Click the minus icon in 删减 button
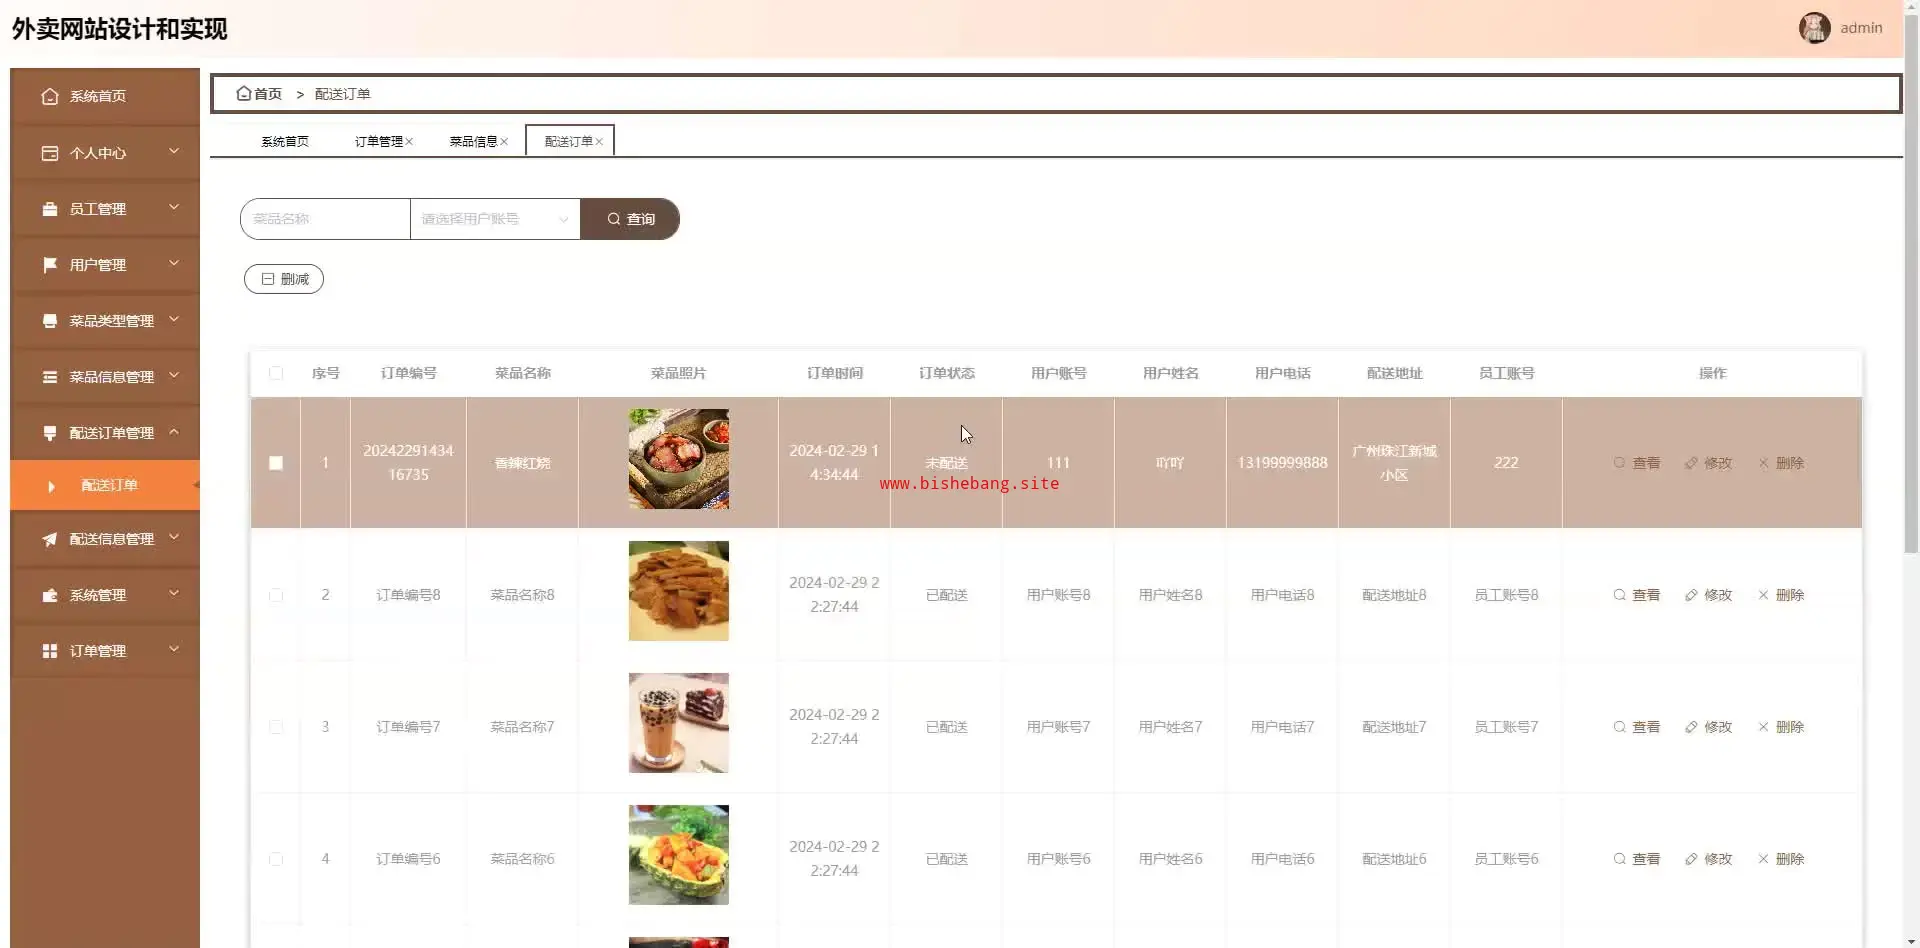 point(268,279)
